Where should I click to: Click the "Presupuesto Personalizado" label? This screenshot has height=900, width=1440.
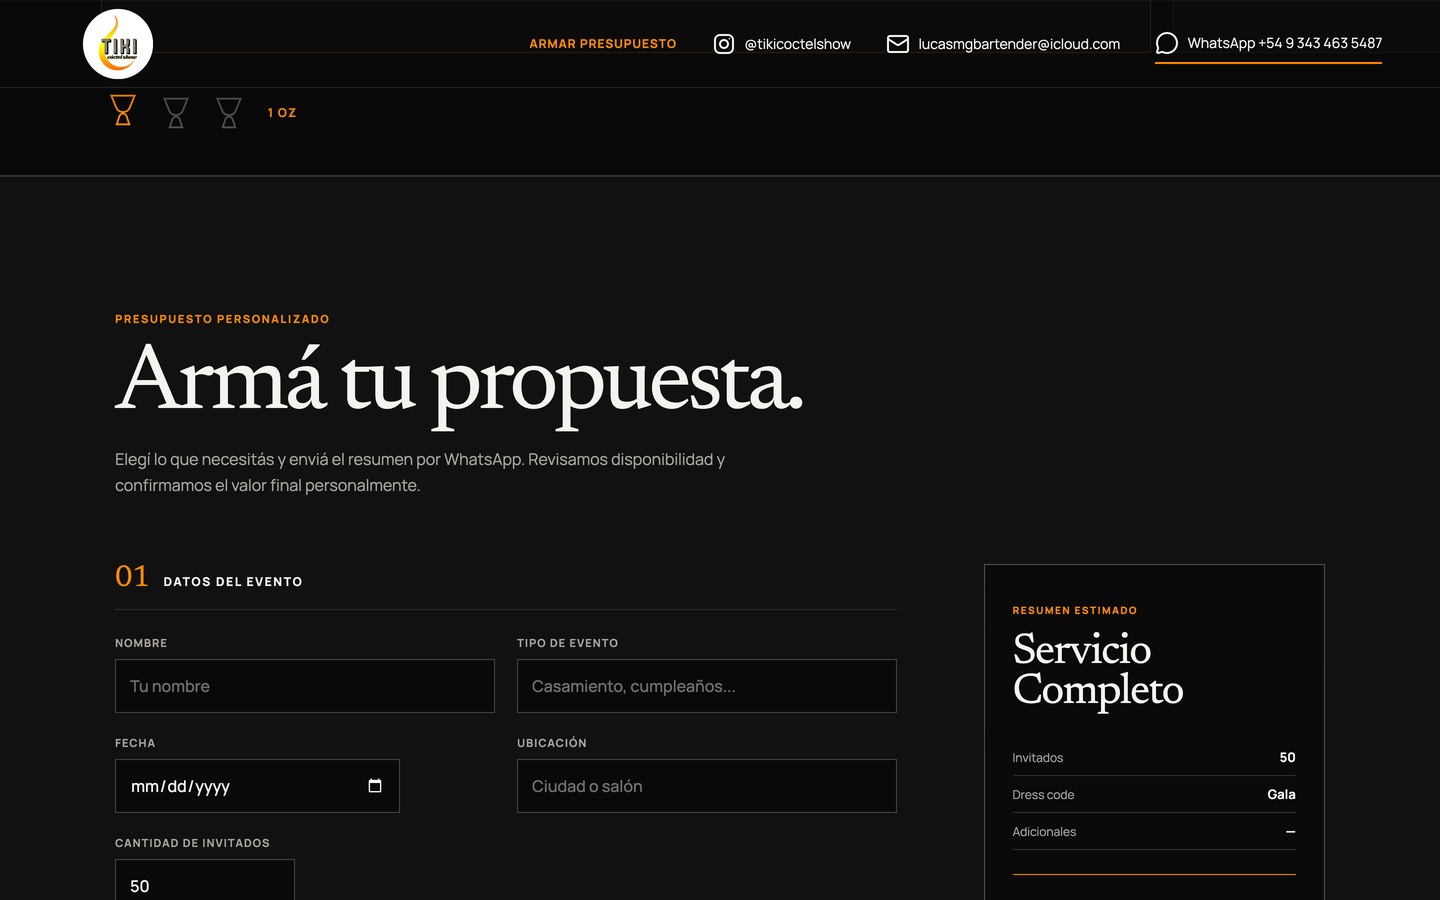(x=222, y=319)
